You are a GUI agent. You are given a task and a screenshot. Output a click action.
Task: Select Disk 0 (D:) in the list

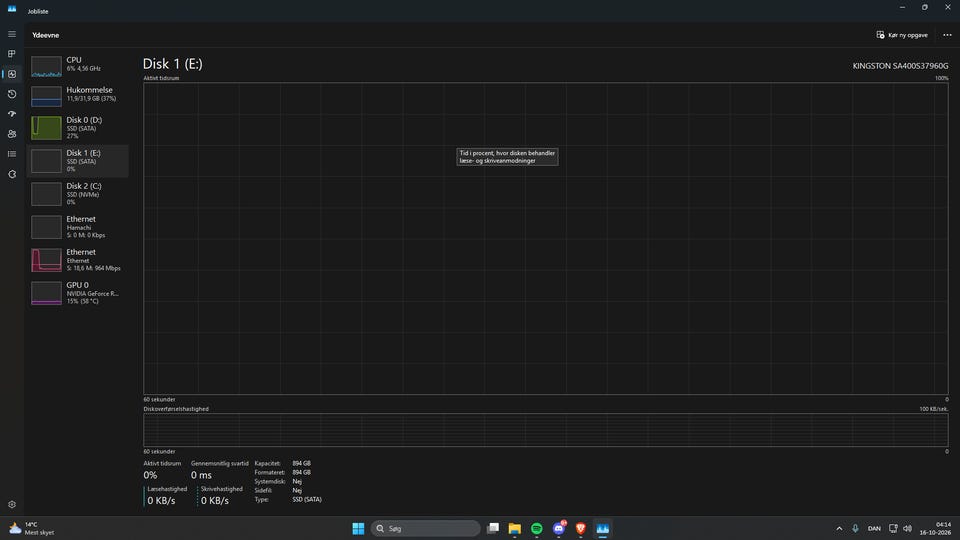[x=77, y=128]
